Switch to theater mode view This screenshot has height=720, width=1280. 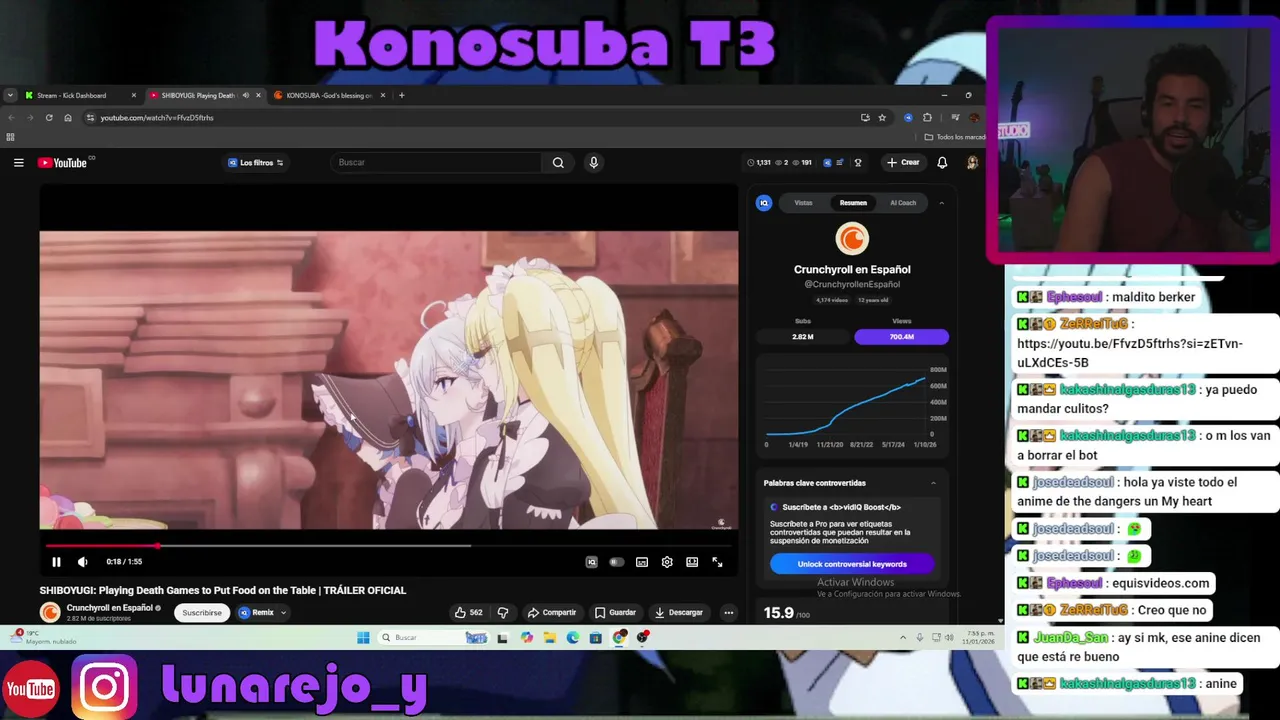click(692, 562)
